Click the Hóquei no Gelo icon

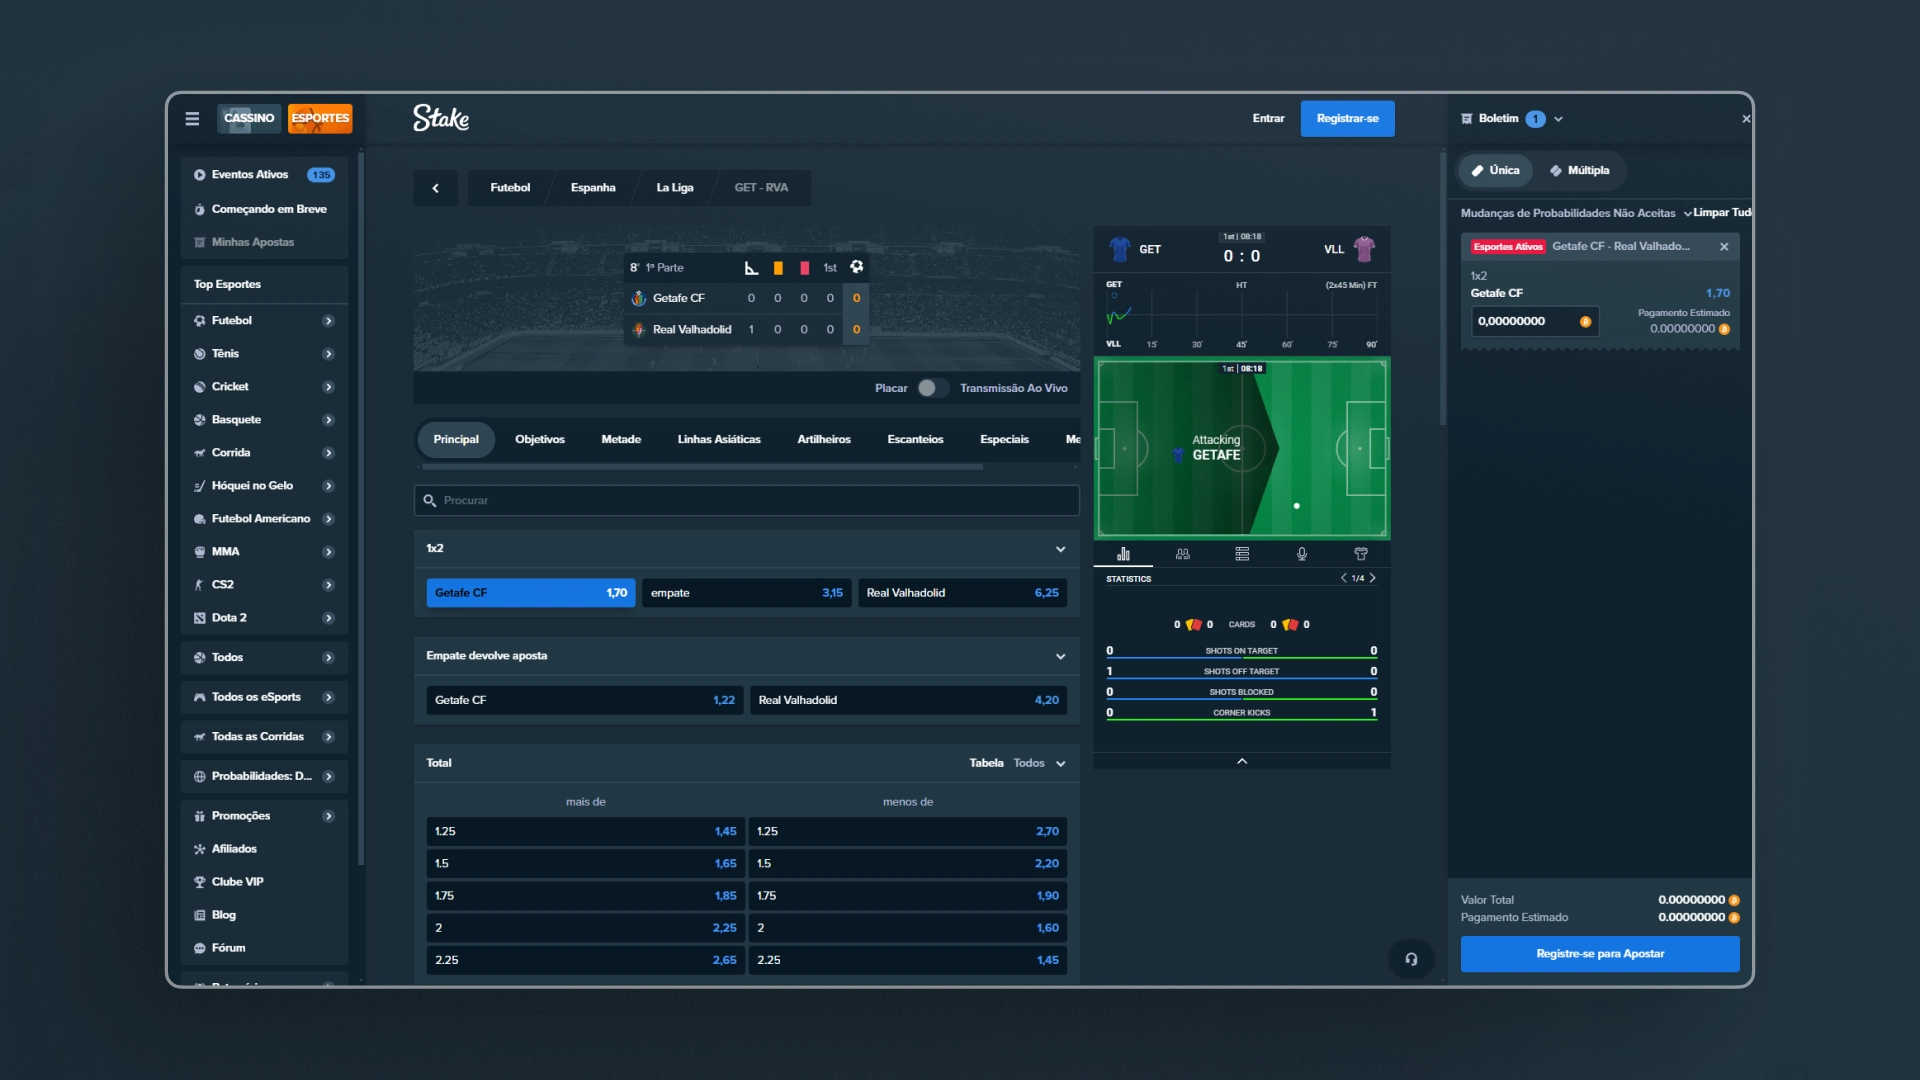point(199,486)
